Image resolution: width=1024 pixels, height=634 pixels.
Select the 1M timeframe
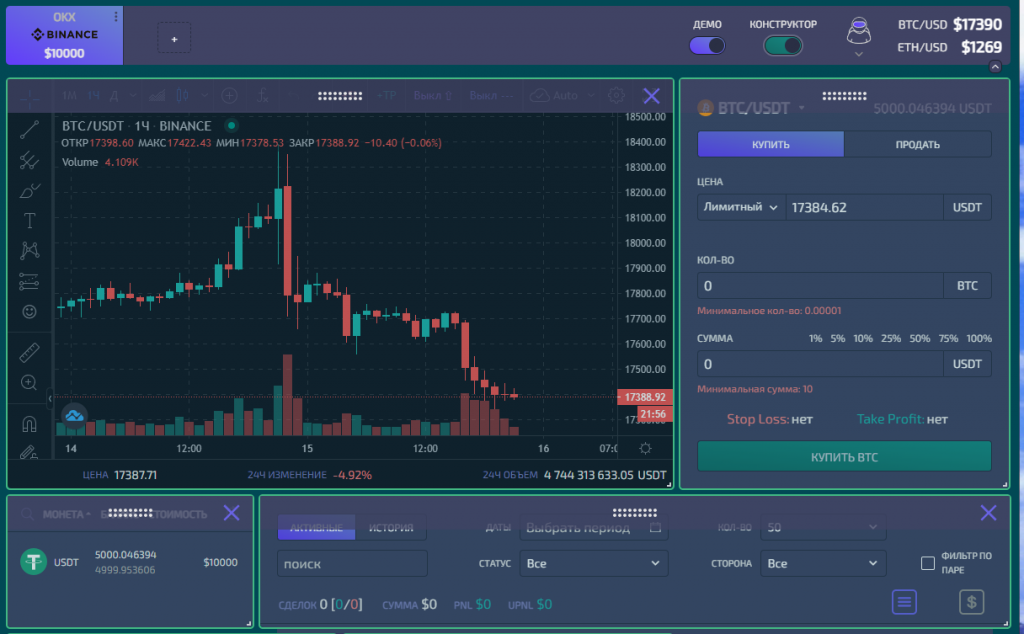point(69,96)
